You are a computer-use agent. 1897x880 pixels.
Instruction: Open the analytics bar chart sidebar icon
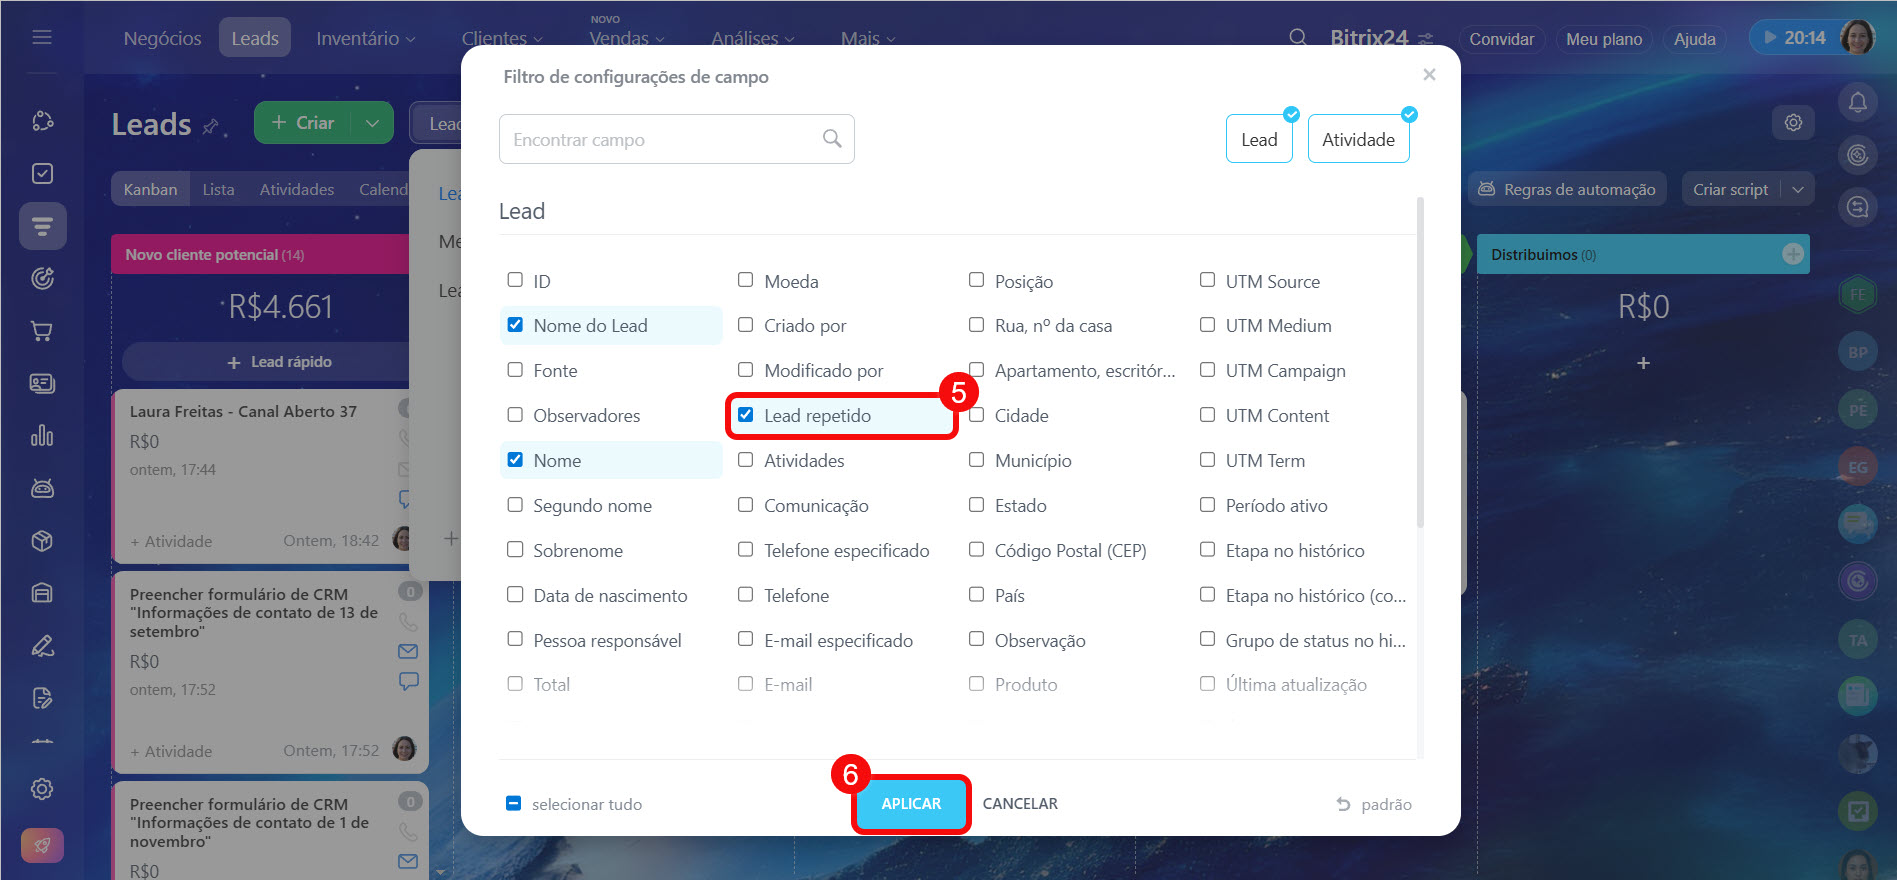pos(42,436)
